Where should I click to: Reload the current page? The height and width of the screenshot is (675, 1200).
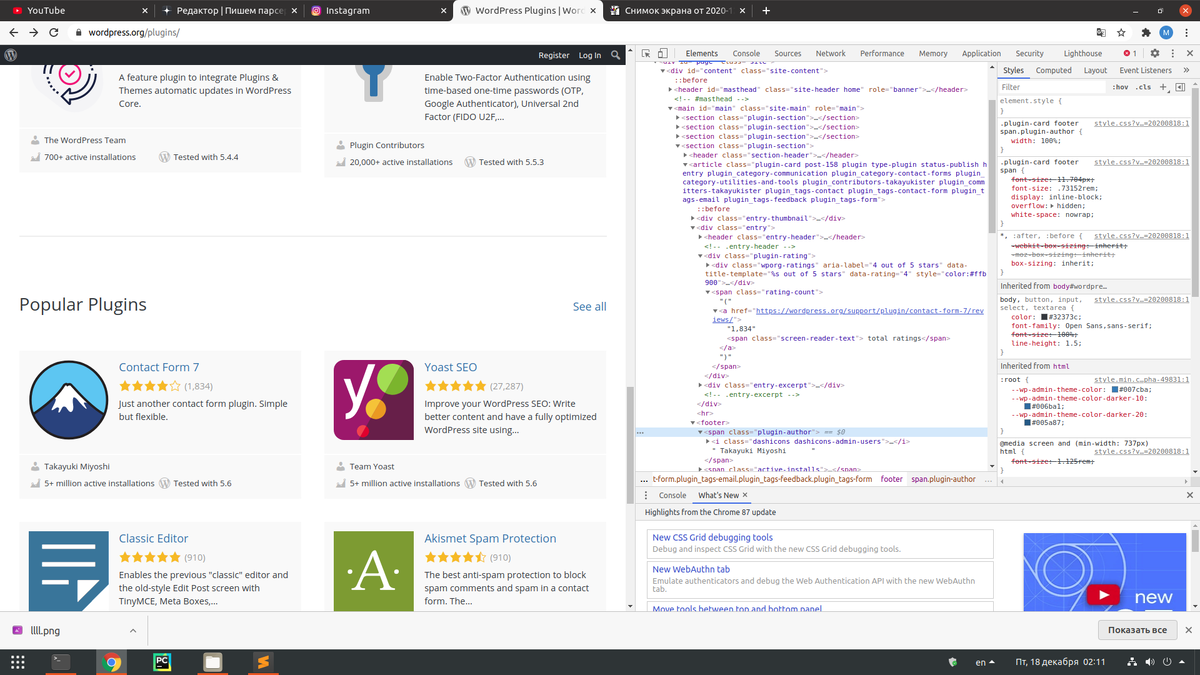tap(56, 32)
